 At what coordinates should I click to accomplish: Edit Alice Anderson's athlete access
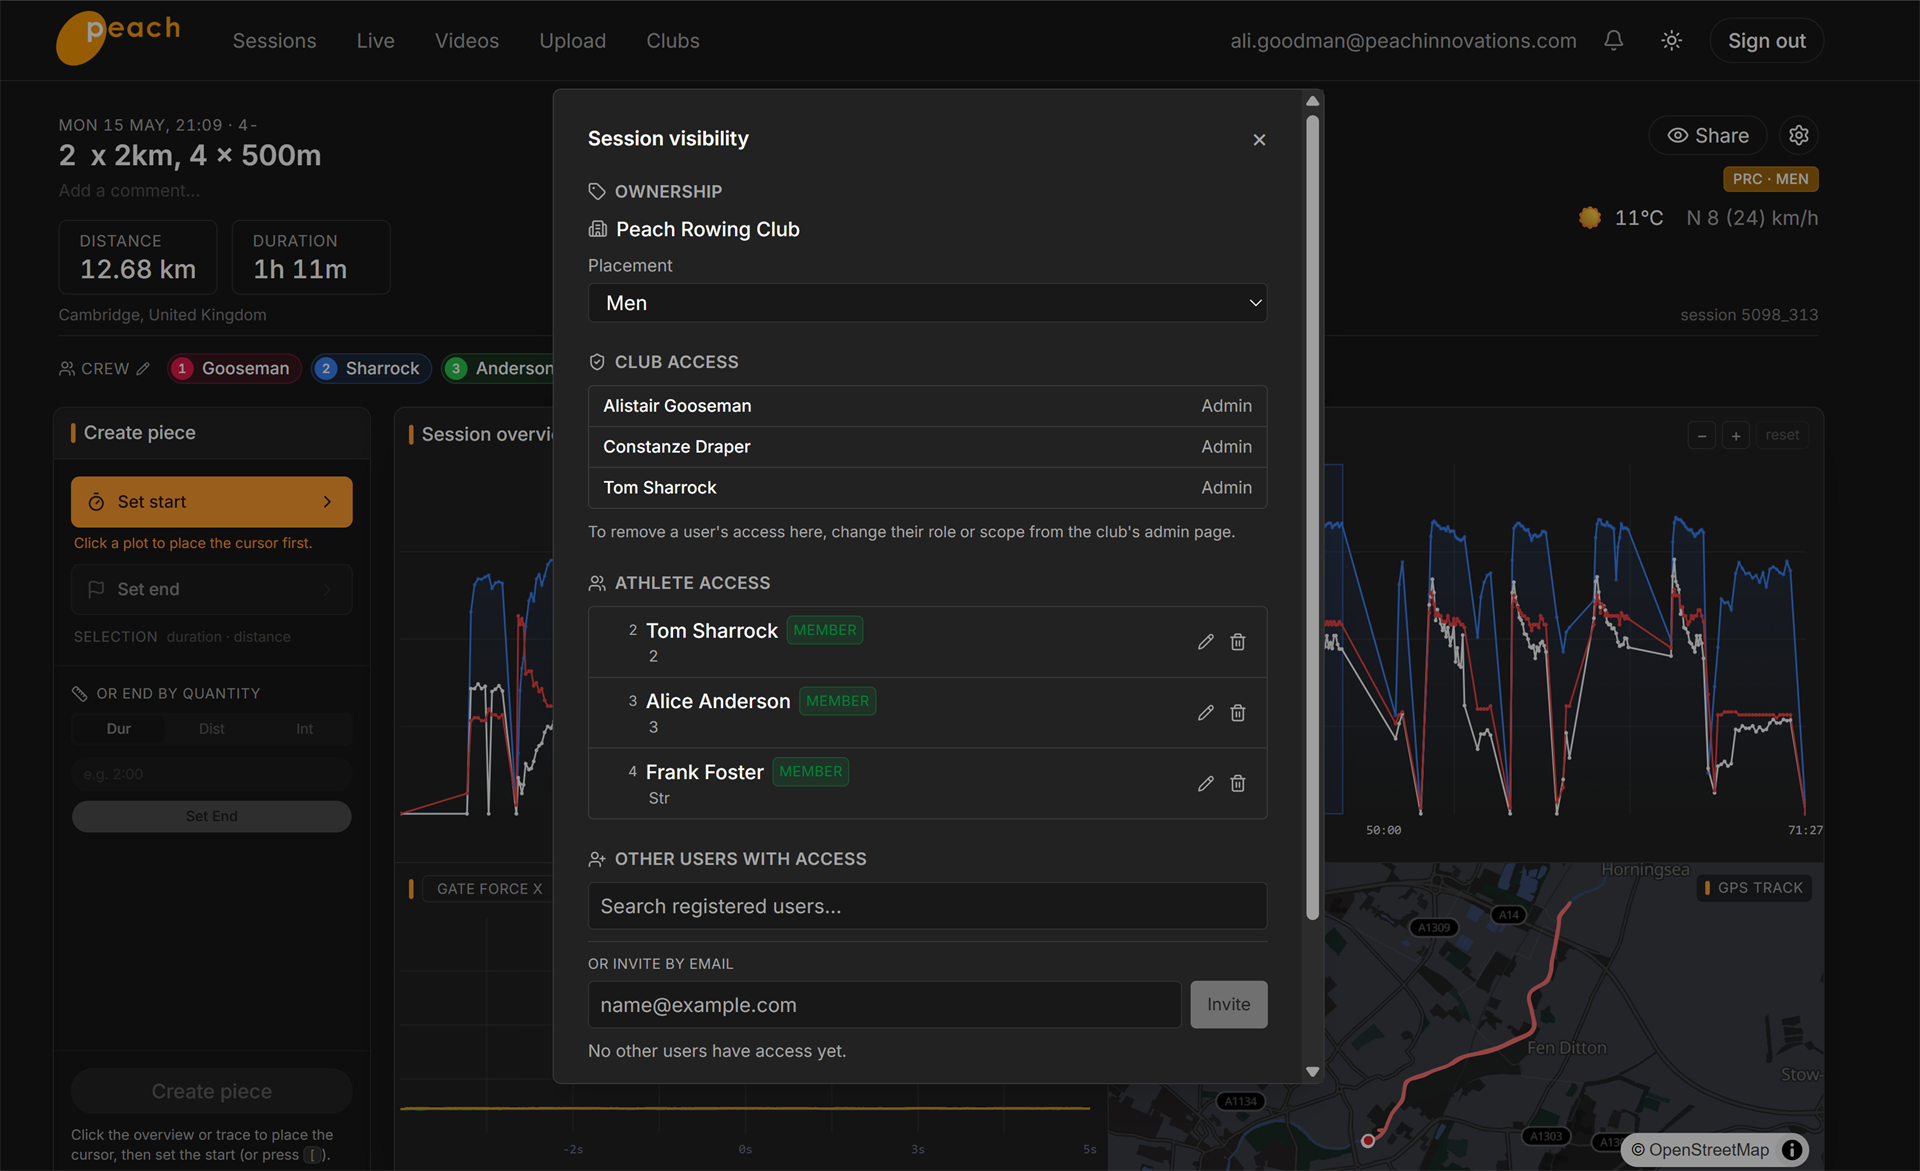pyautogui.click(x=1205, y=713)
